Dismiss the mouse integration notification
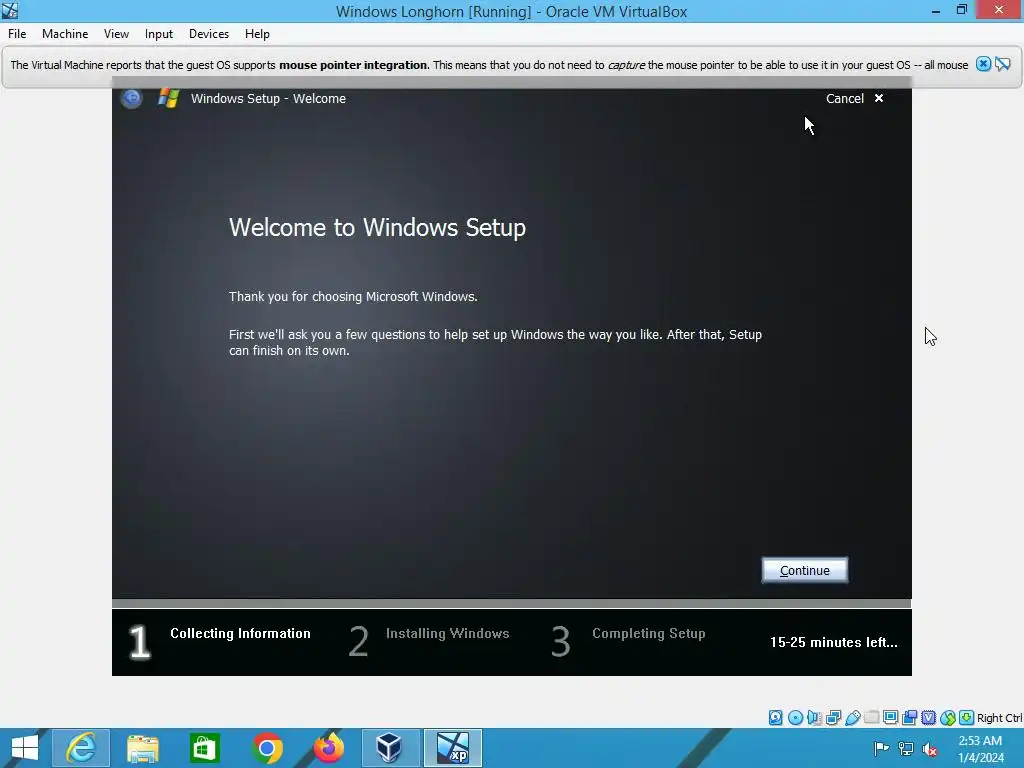The width and height of the screenshot is (1024, 768). coord(983,64)
